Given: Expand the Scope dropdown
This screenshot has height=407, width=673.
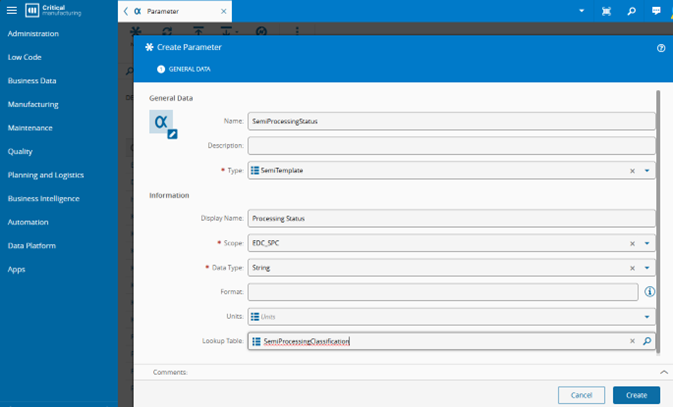Looking at the screenshot, I should click(647, 243).
